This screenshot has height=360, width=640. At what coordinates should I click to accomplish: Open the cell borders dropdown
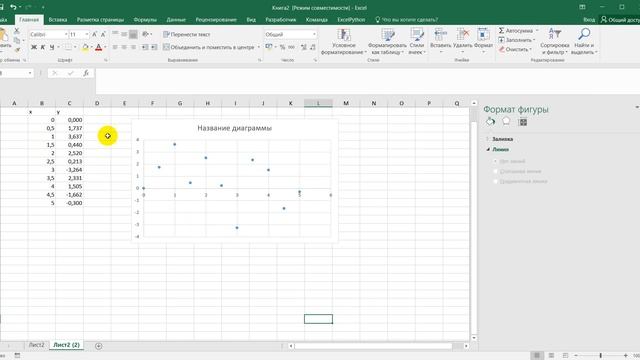75,47
